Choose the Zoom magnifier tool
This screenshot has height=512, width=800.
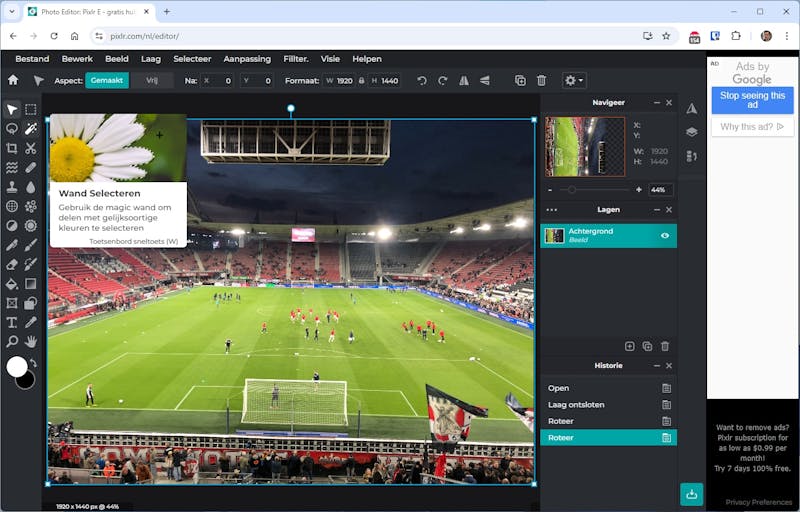coord(12,341)
